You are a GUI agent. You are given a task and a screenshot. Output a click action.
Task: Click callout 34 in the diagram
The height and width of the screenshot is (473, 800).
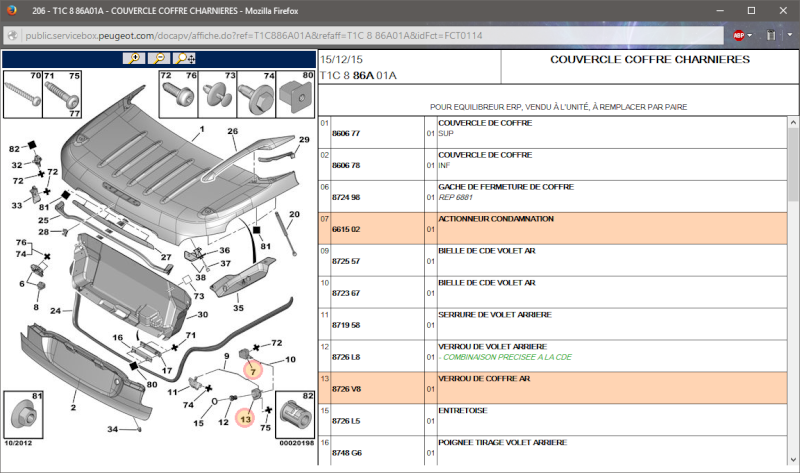tap(112, 429)
